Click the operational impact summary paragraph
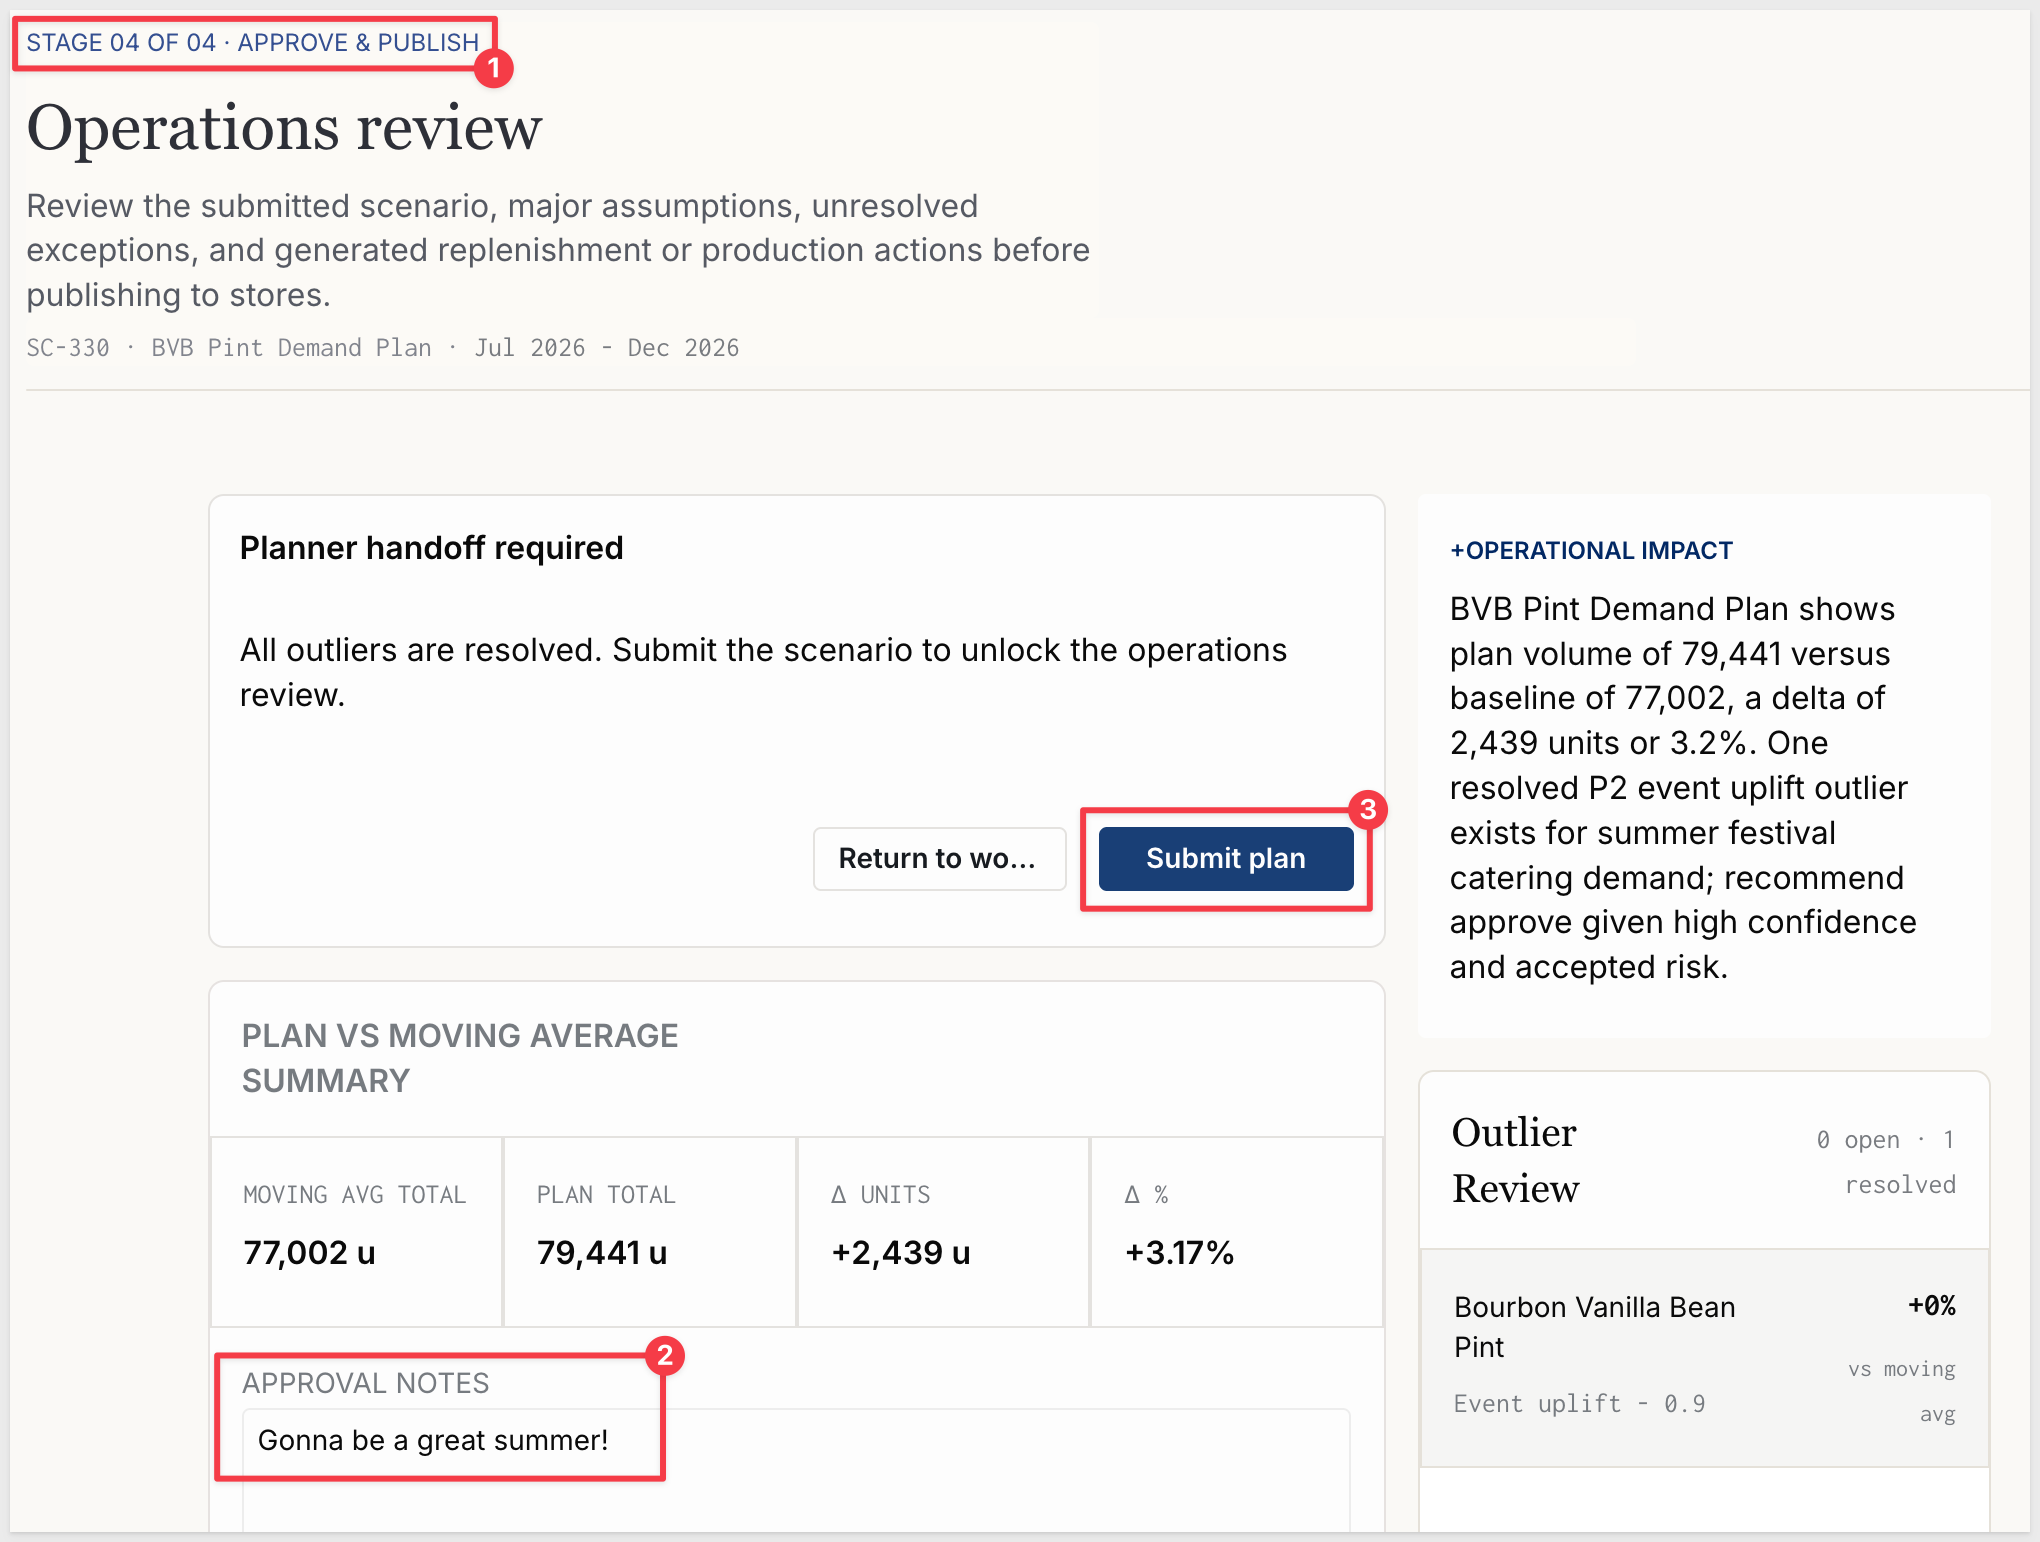Image resolution: width=2040 pixels, height=1542 pixels. (1683, 788)
